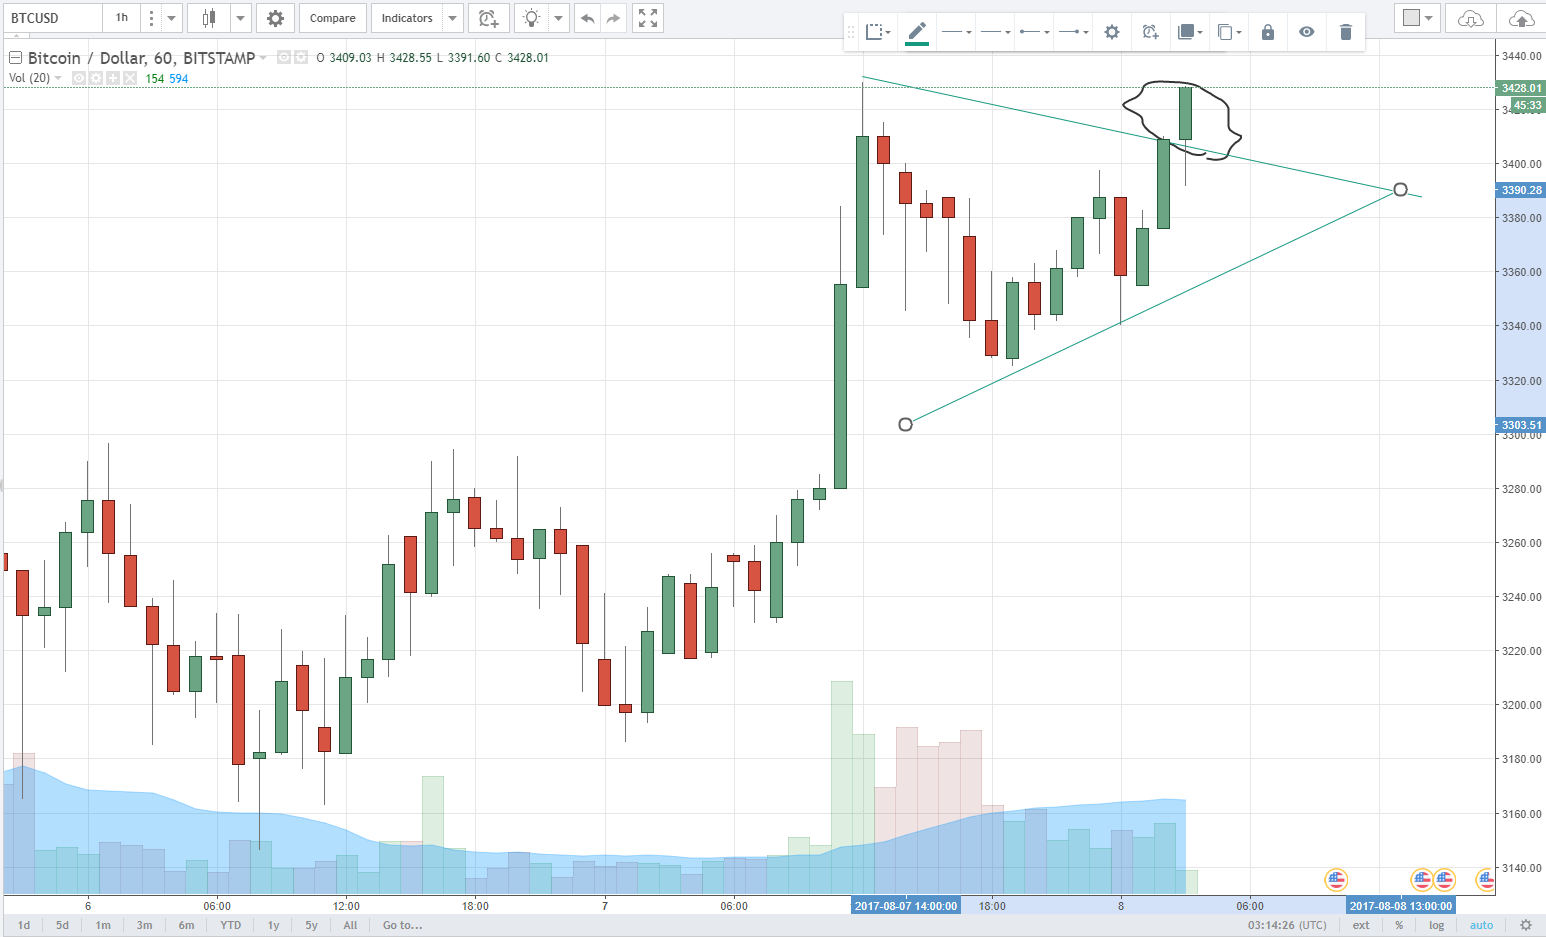Click the Compare button
The height and width of the screenshot is (937, 1546).
332,18
